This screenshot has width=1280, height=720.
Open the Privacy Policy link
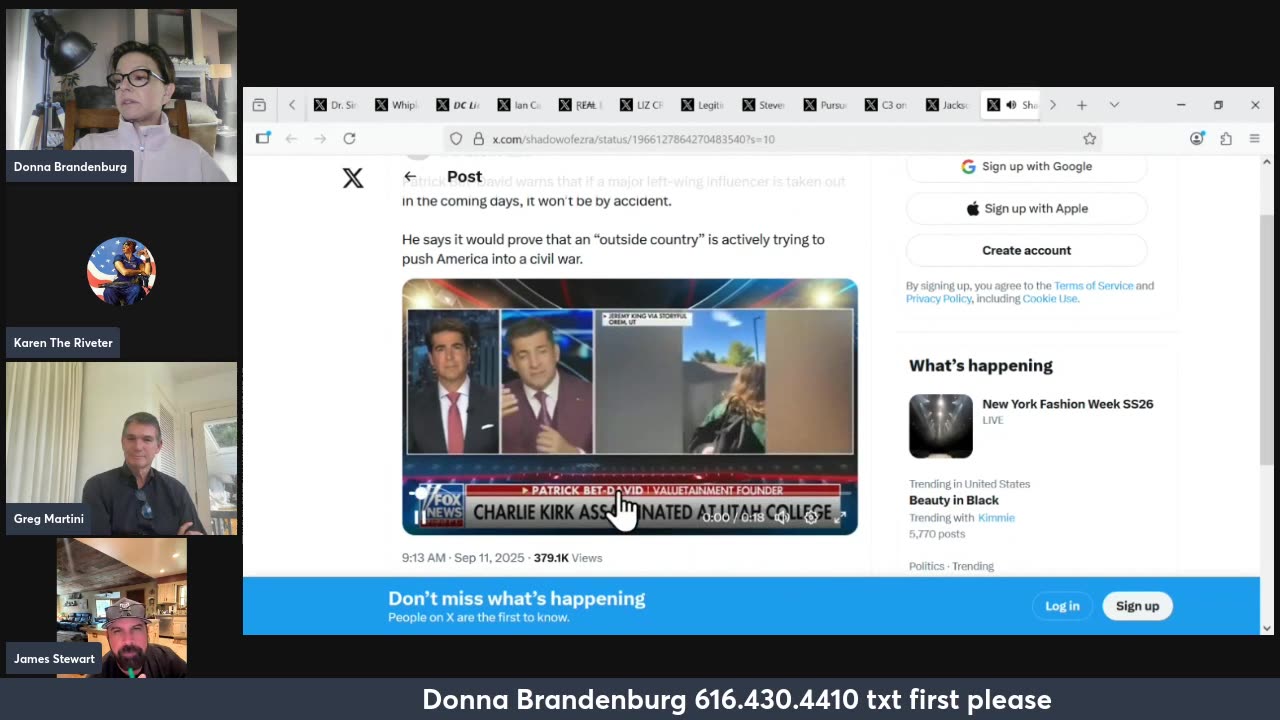coord(938,299)
